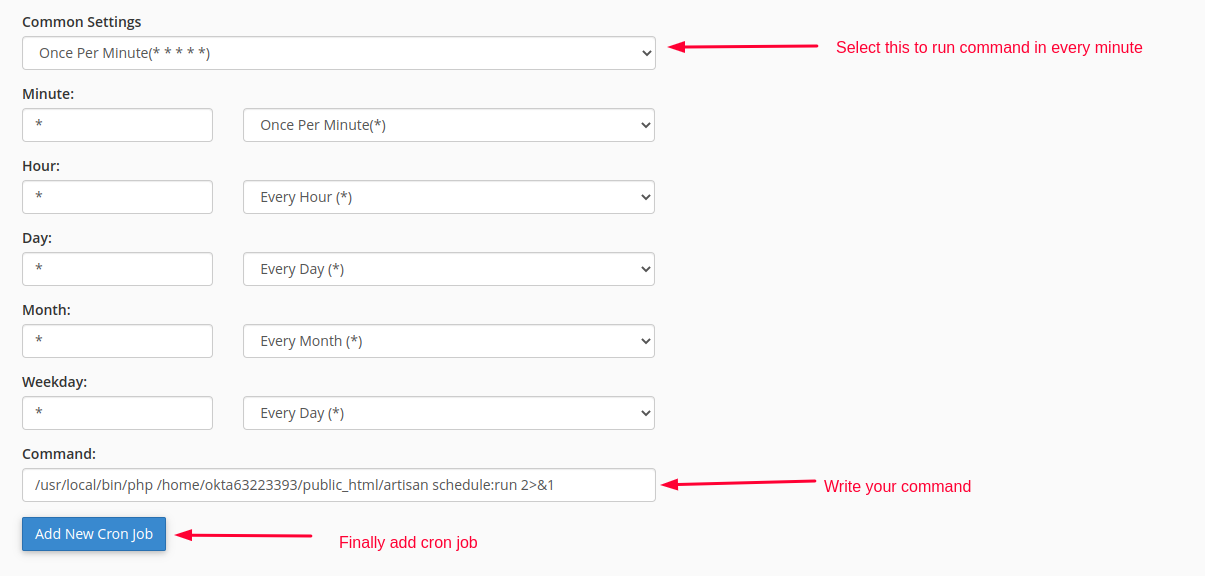The image size is (1205, 576).
Task: Click the red arrow pointing at Common Settings
Action: pos(743,46)
